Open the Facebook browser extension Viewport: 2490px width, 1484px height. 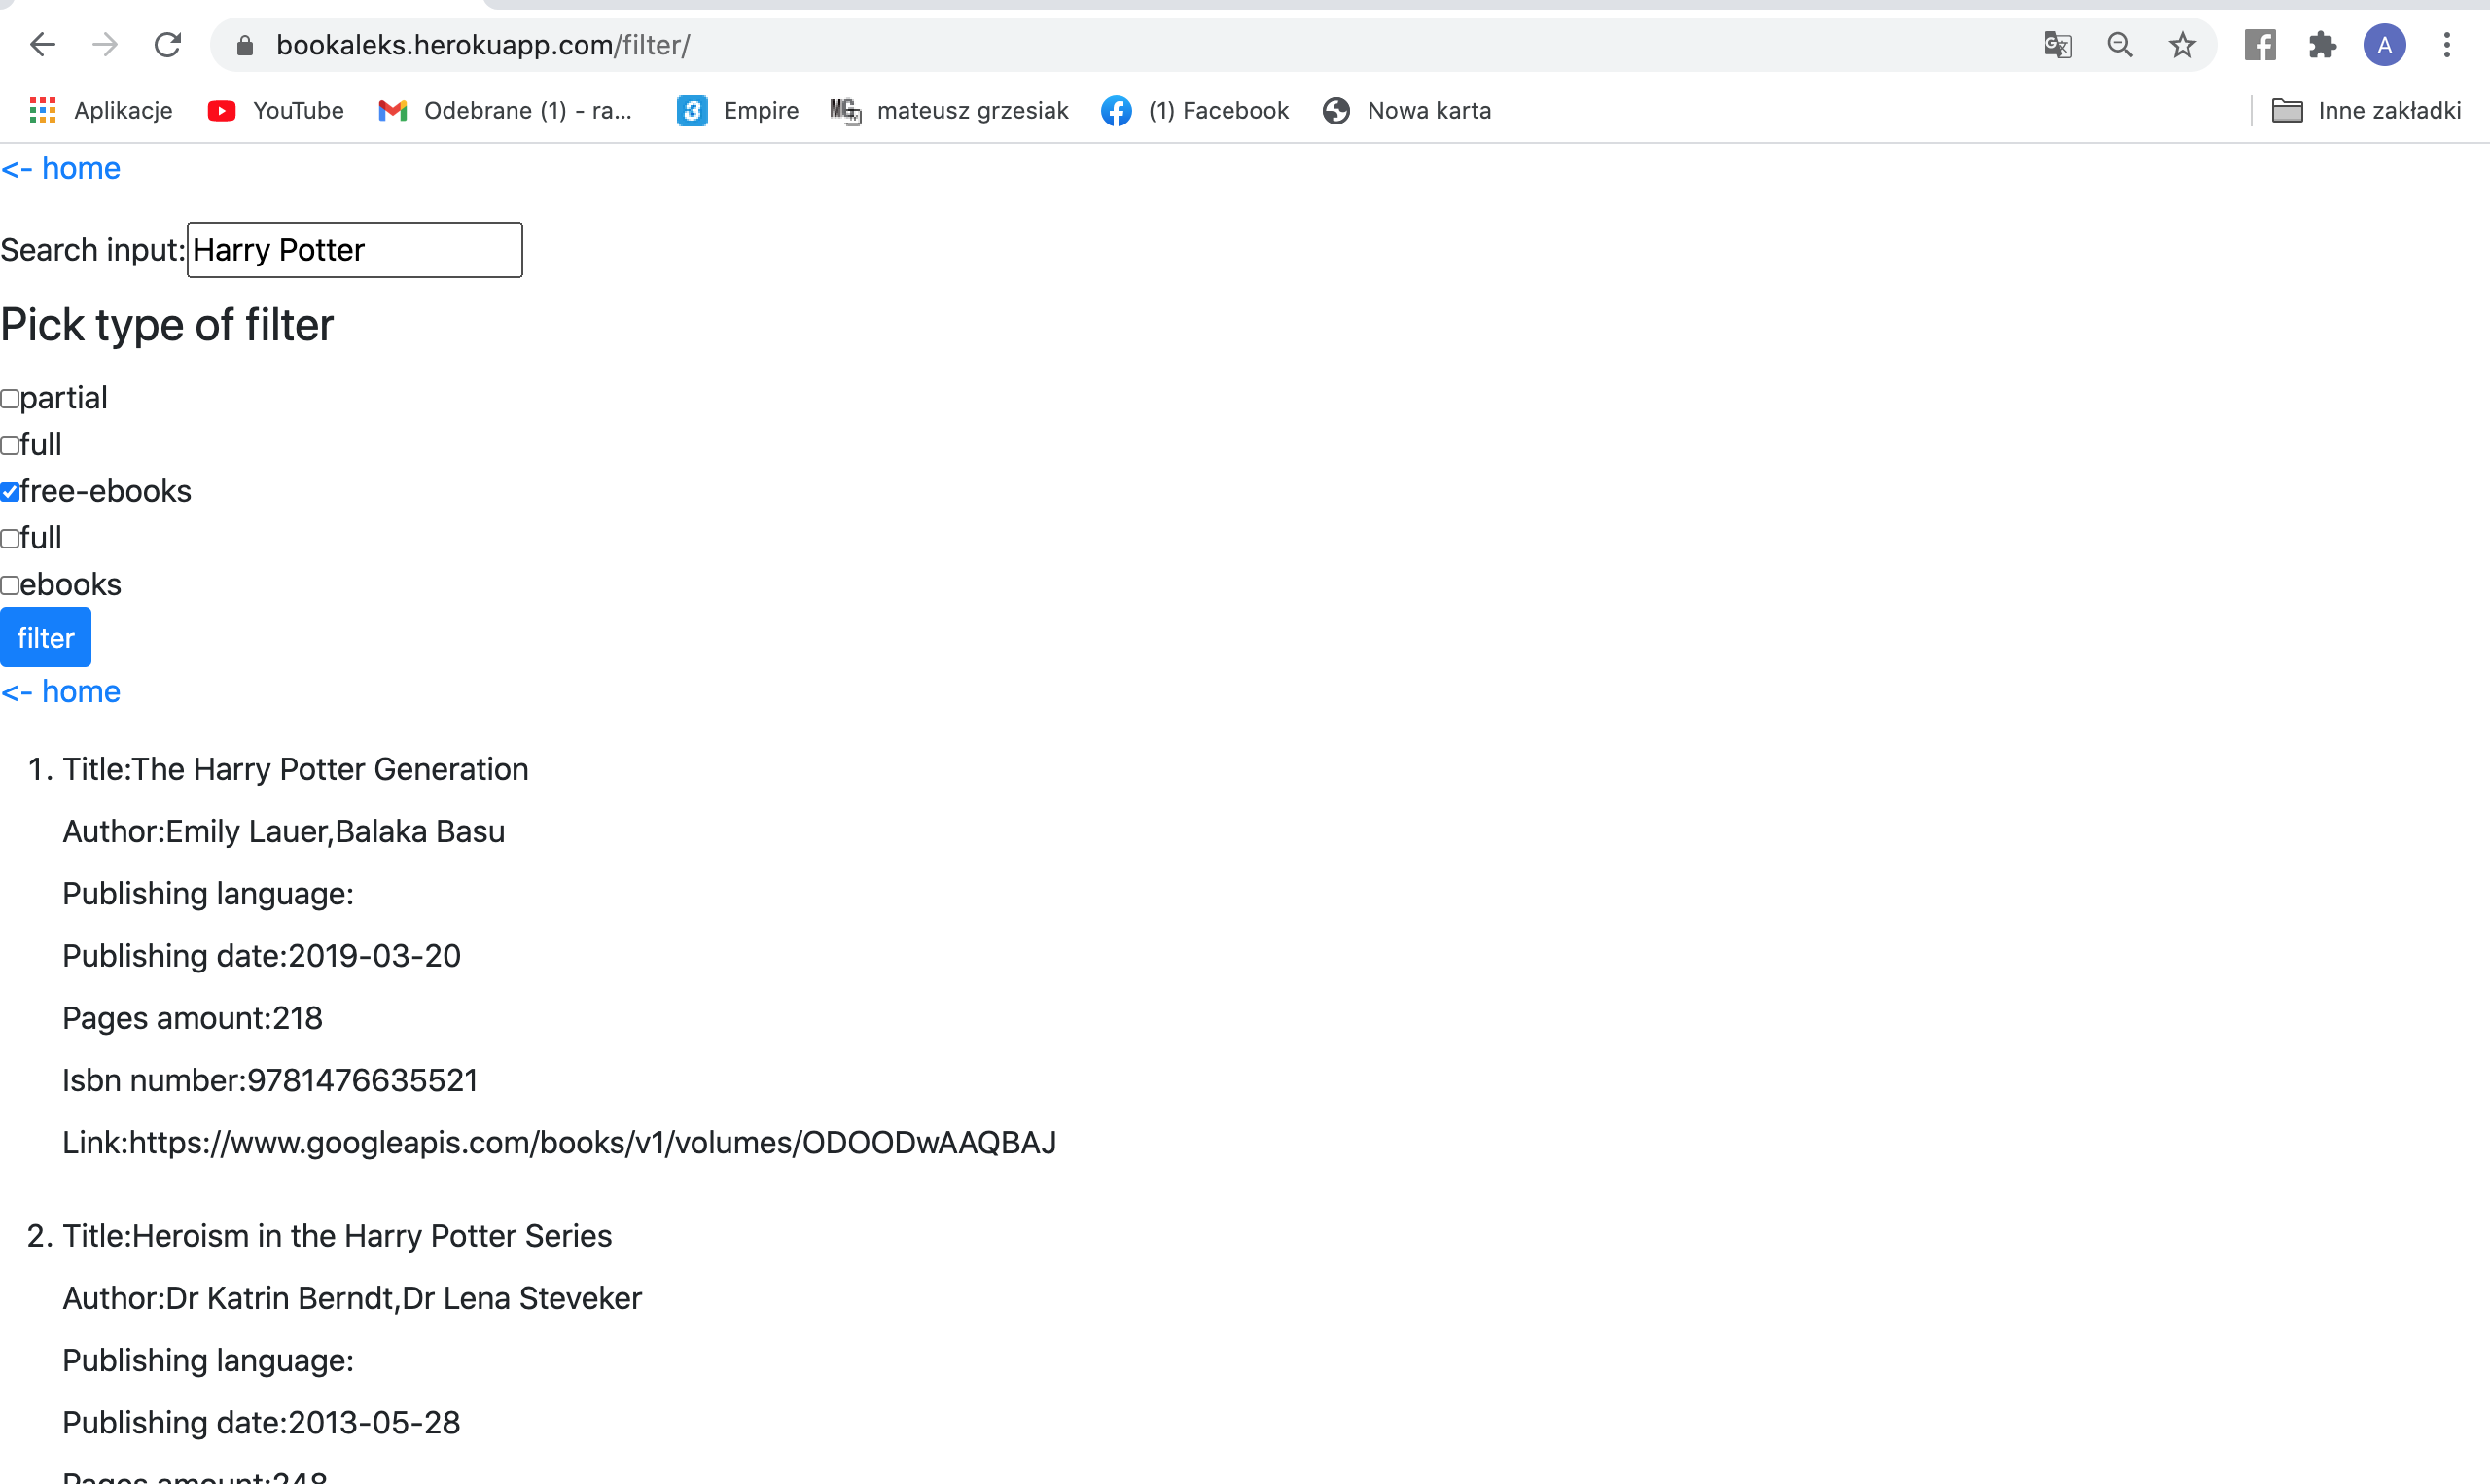coord(2259,45)
